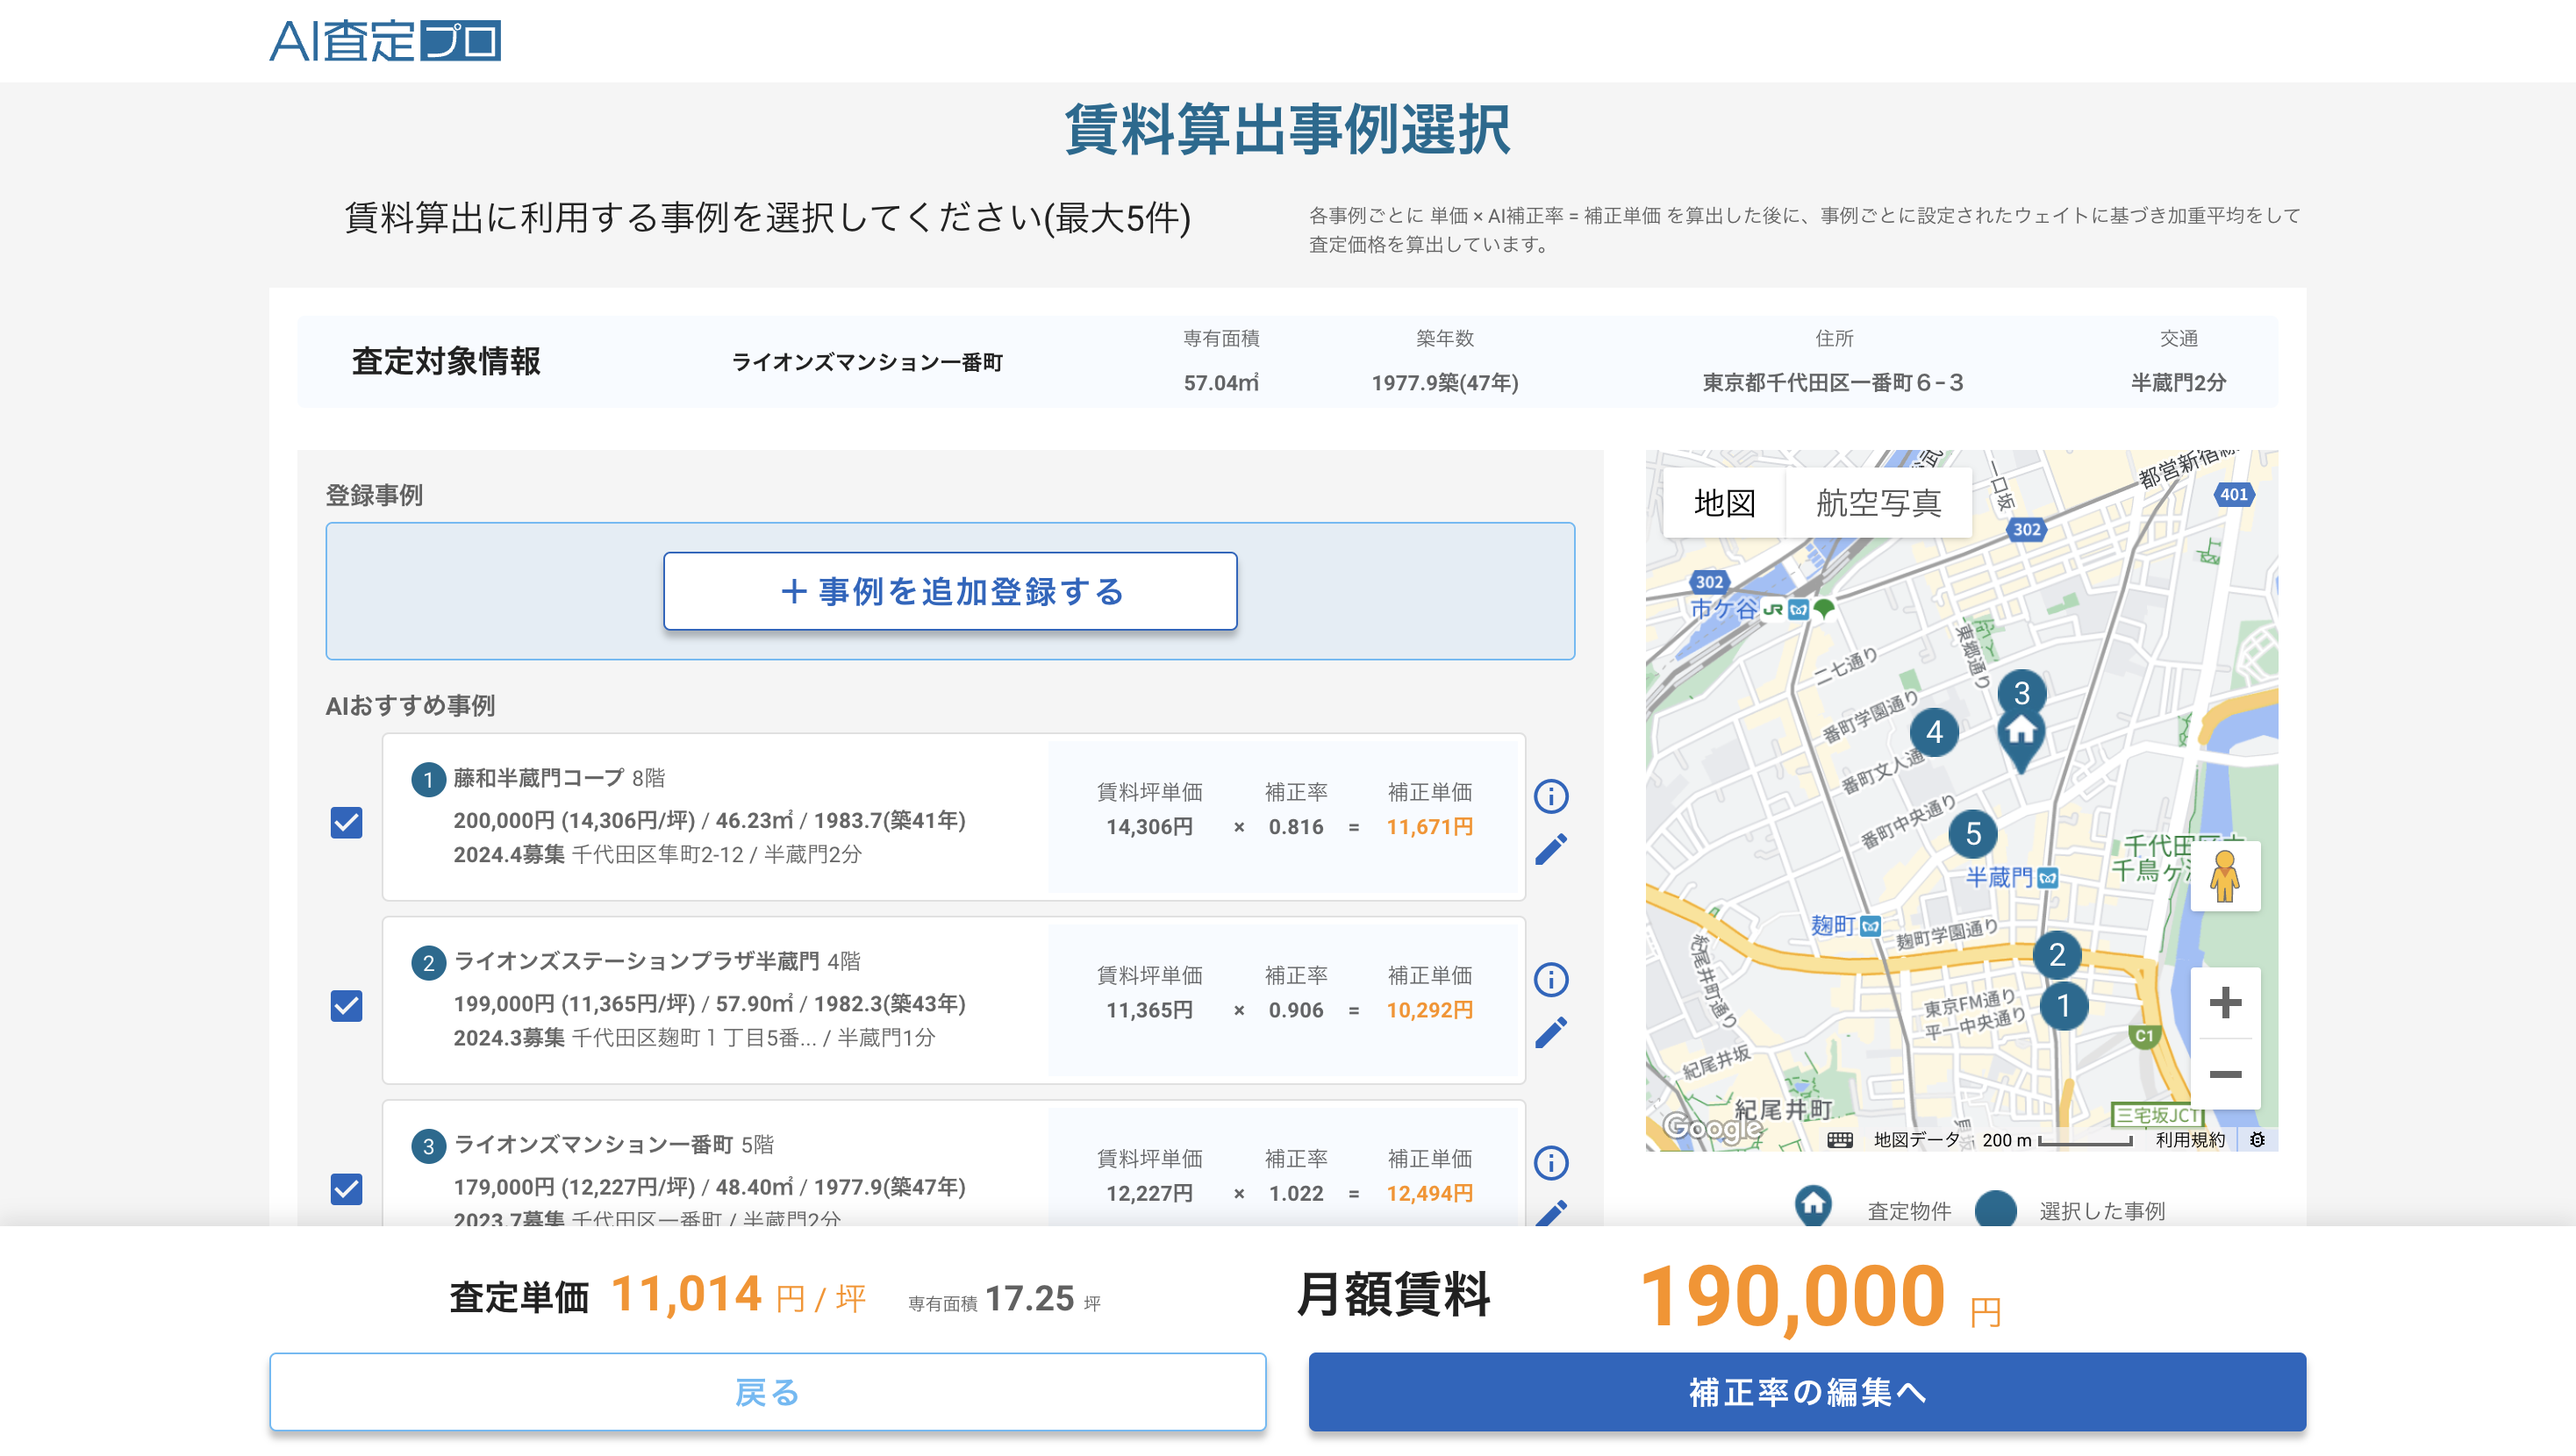
Task: Select the Street View pegman icon
Action: tap(2224, 877)
